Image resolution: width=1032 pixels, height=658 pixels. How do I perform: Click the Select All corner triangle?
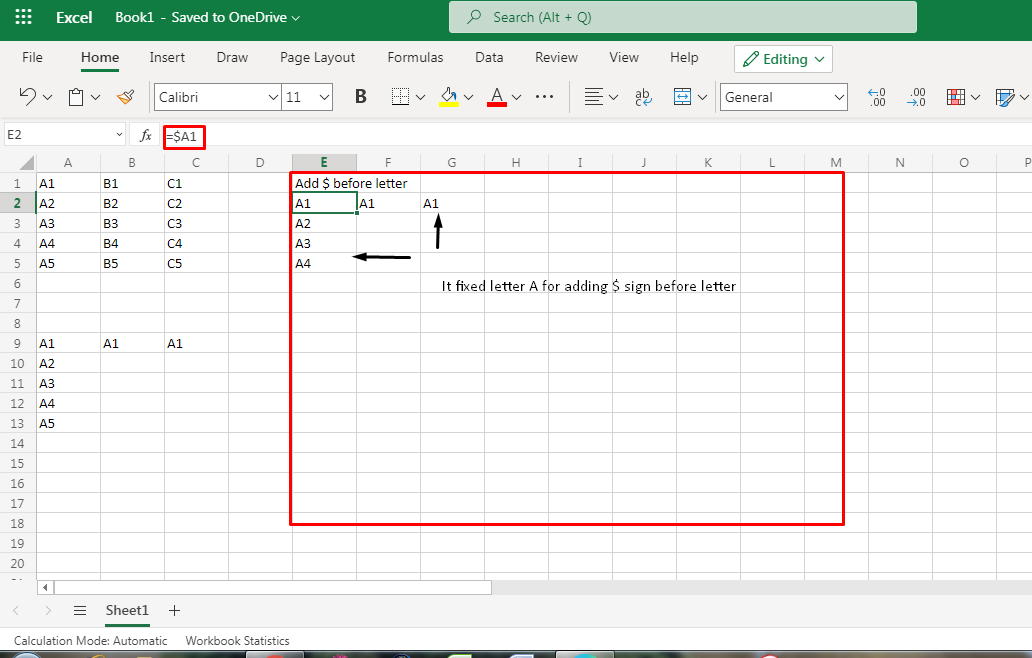coord(26,163)
